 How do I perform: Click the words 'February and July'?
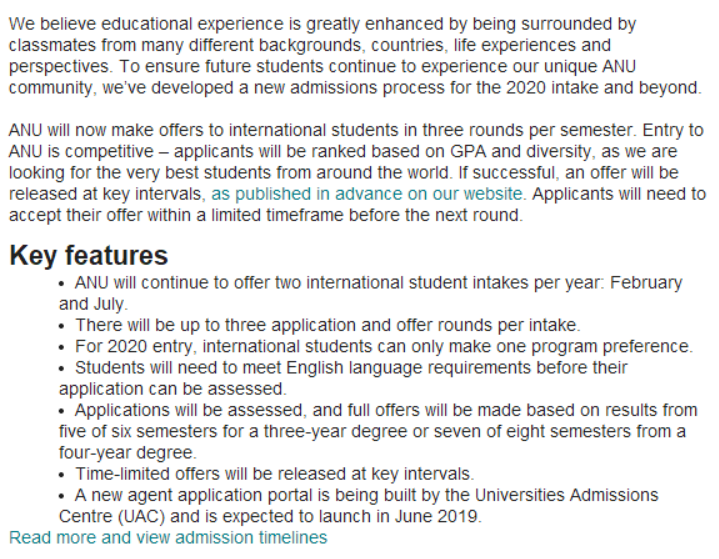coord(371,293)
